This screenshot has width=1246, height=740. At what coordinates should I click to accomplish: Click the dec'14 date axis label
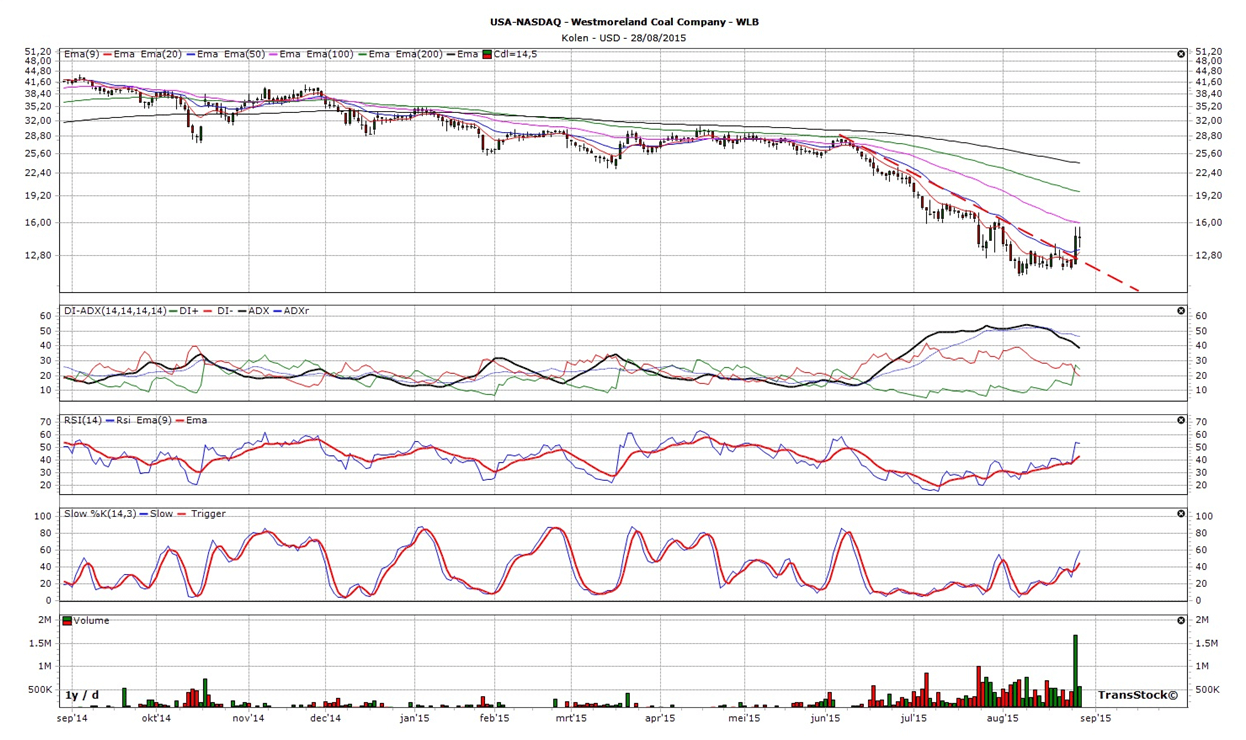325,718
